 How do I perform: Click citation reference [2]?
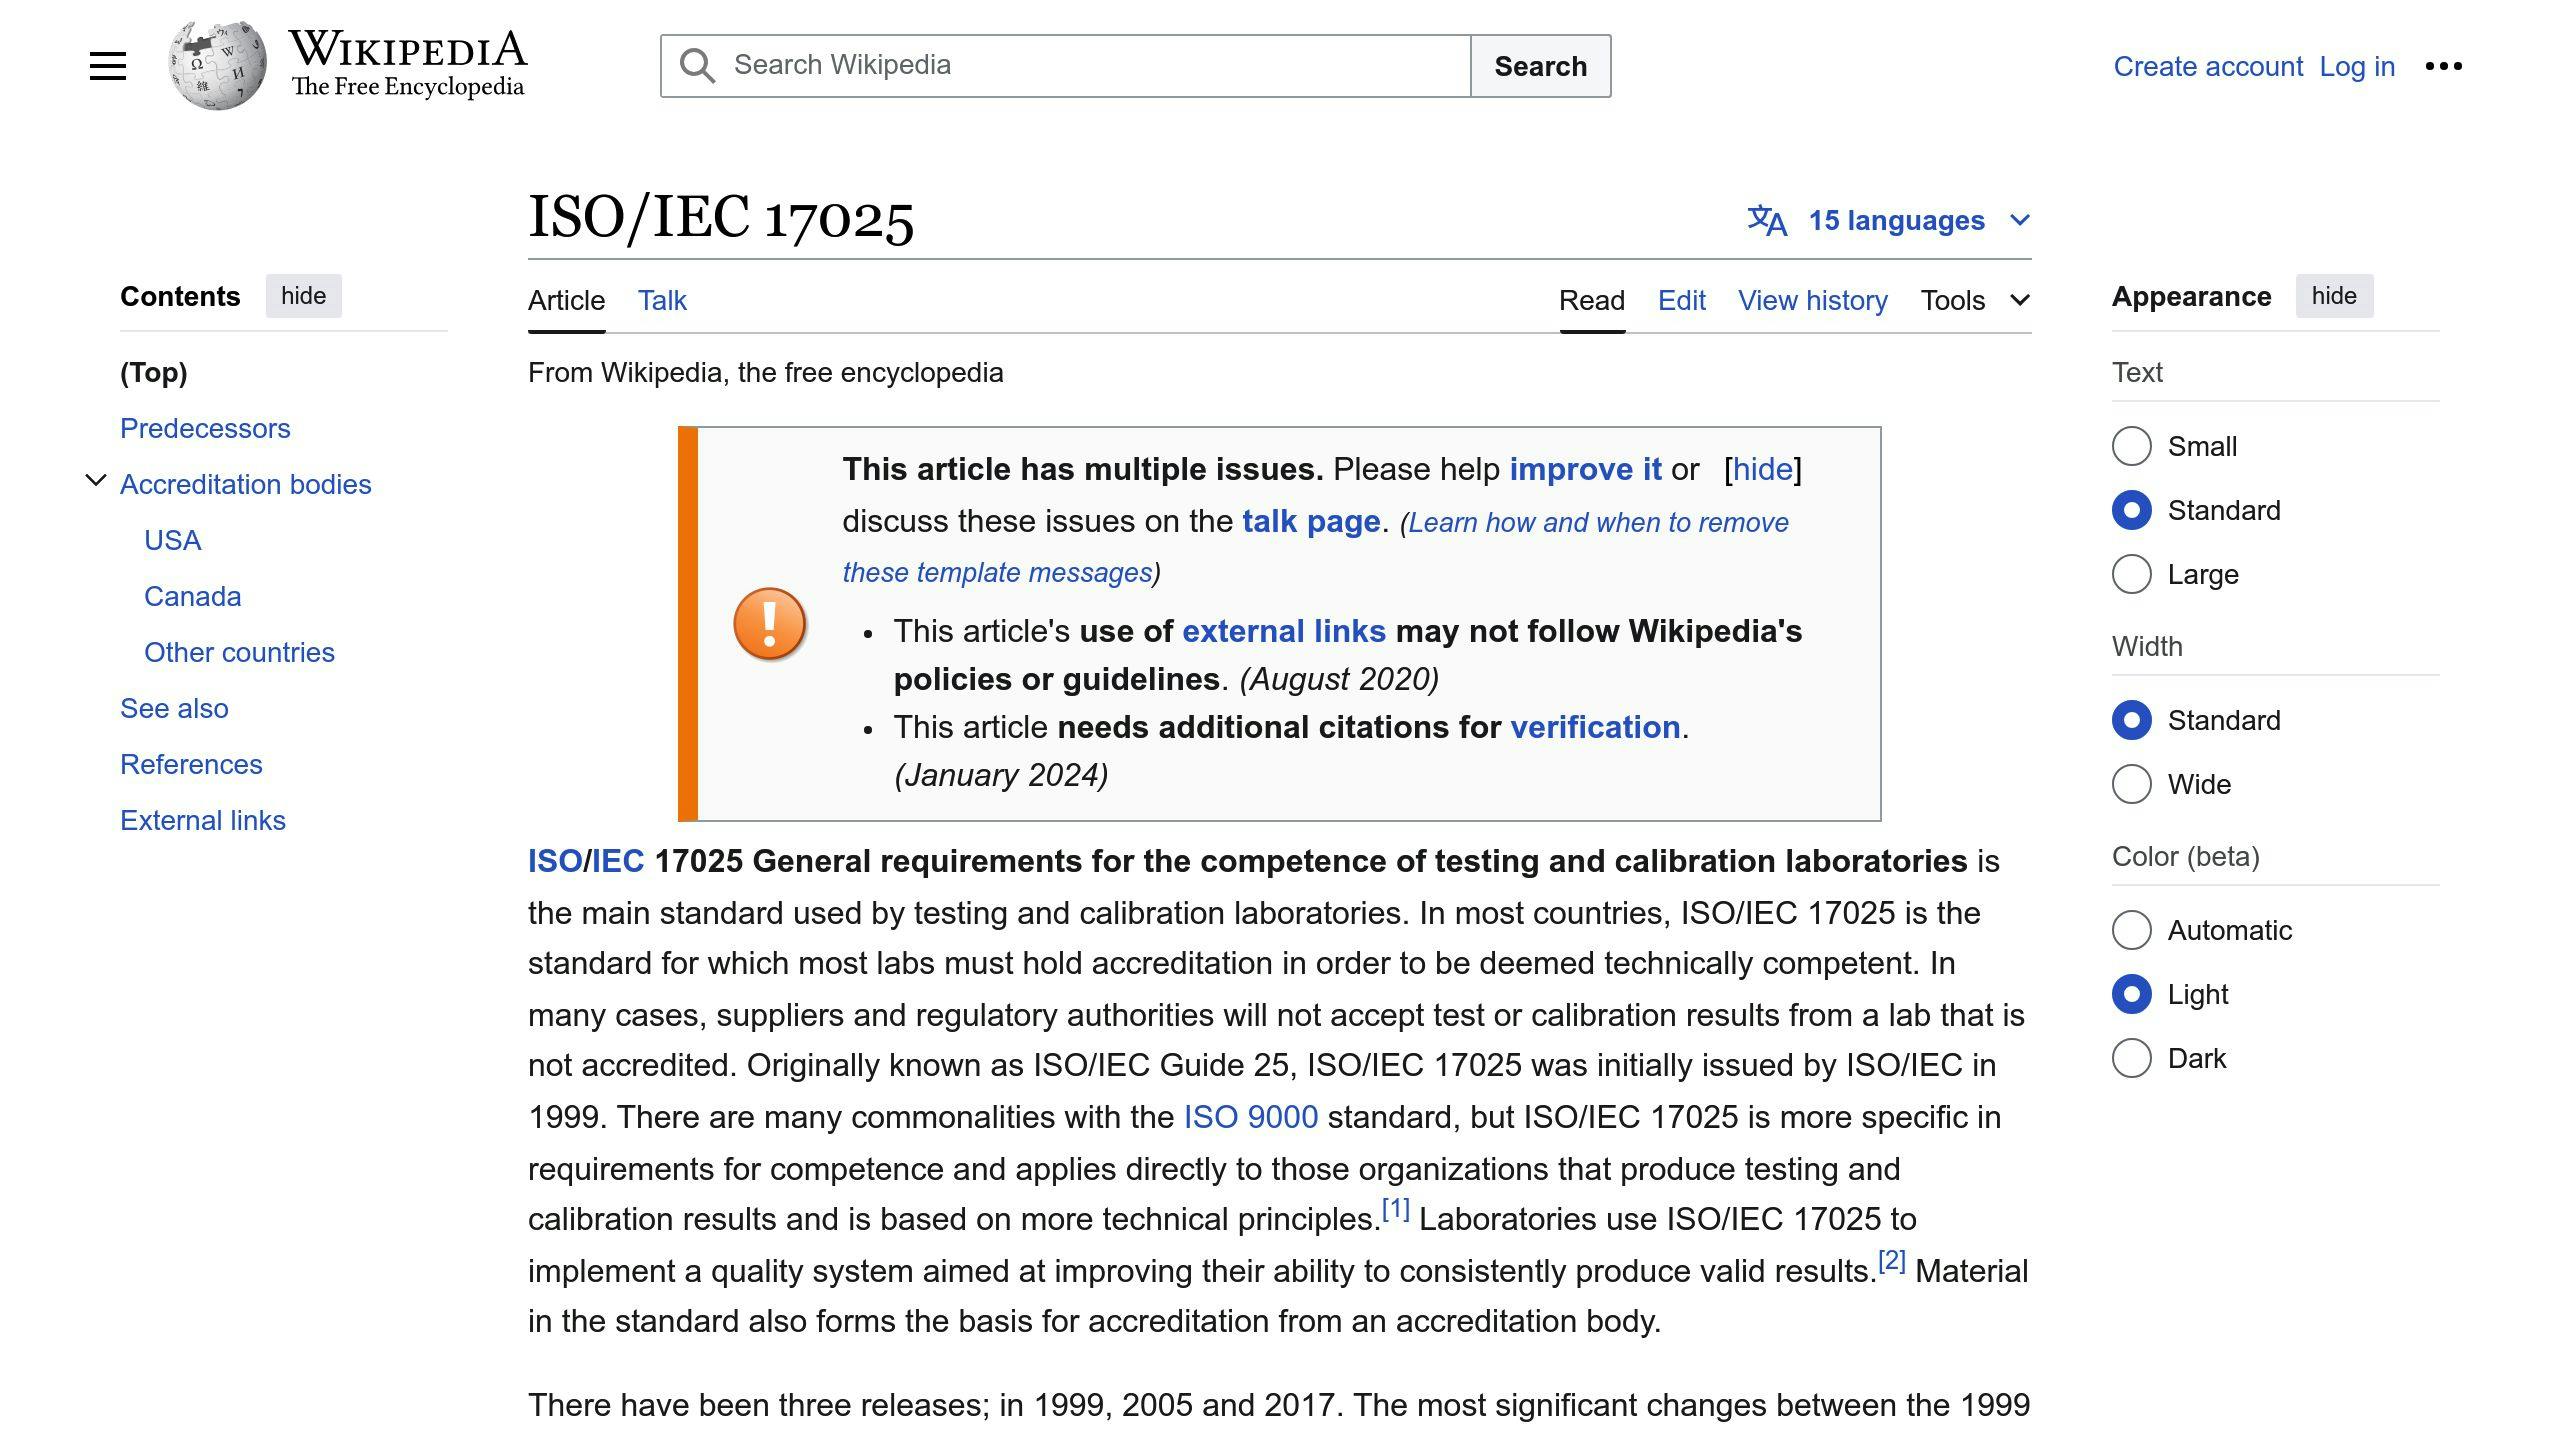click(1891, 1261)
